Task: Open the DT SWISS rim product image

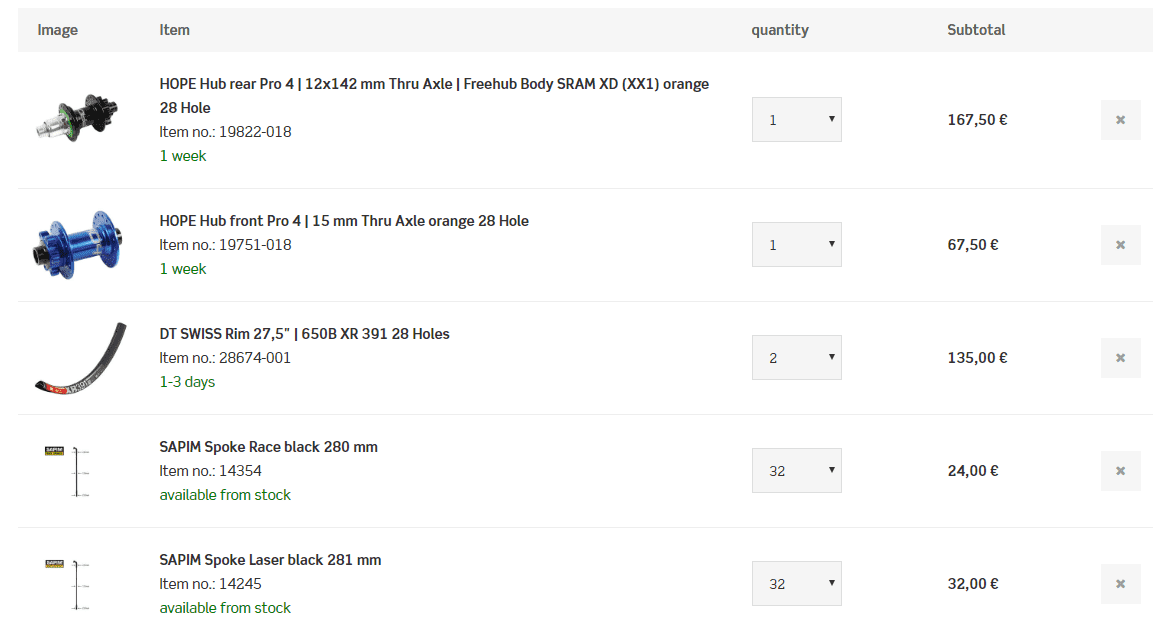Action: click(80, 357)
